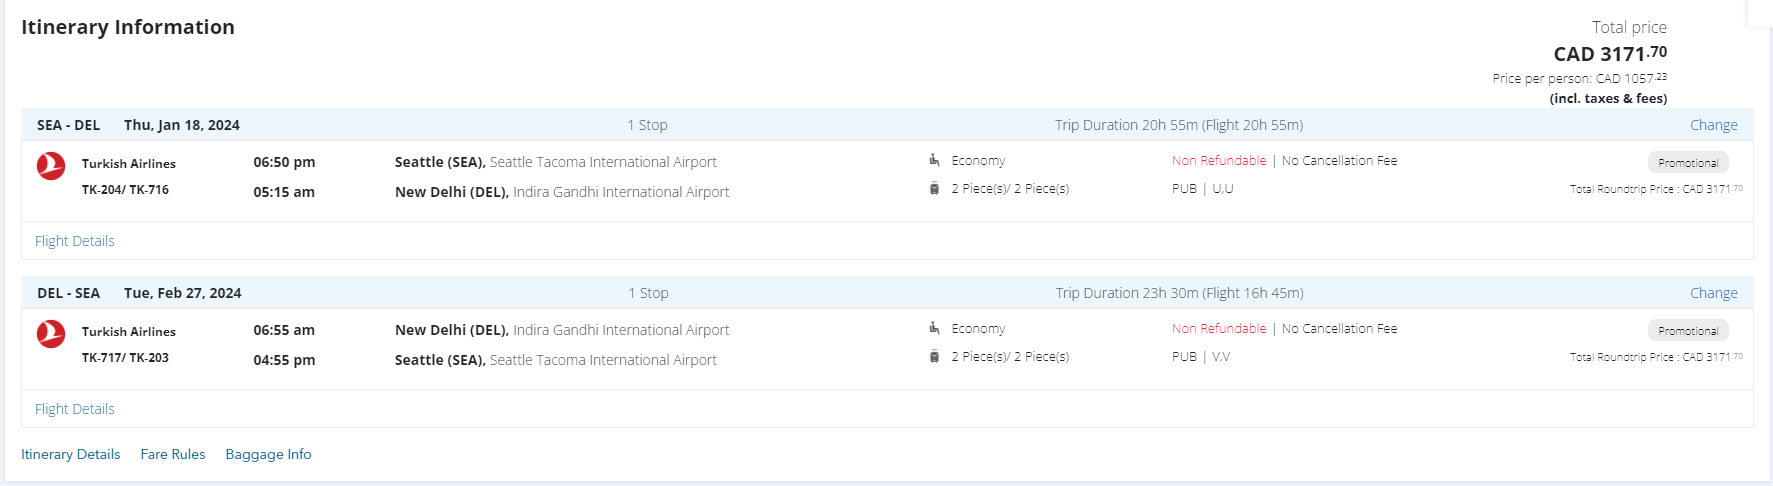Click seat icon next to outbound Economy
Viewport: 1773px width, 486px height.
(934, 160)
